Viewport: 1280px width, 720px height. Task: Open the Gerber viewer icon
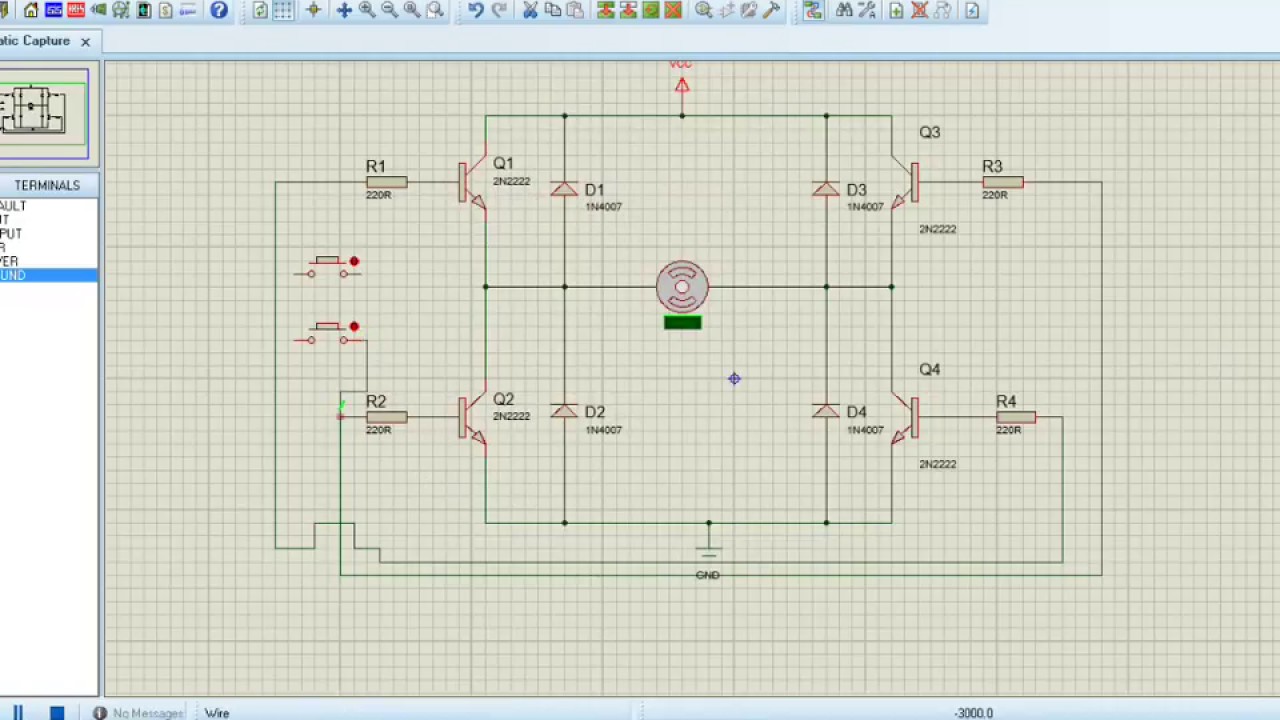point(121,10)
